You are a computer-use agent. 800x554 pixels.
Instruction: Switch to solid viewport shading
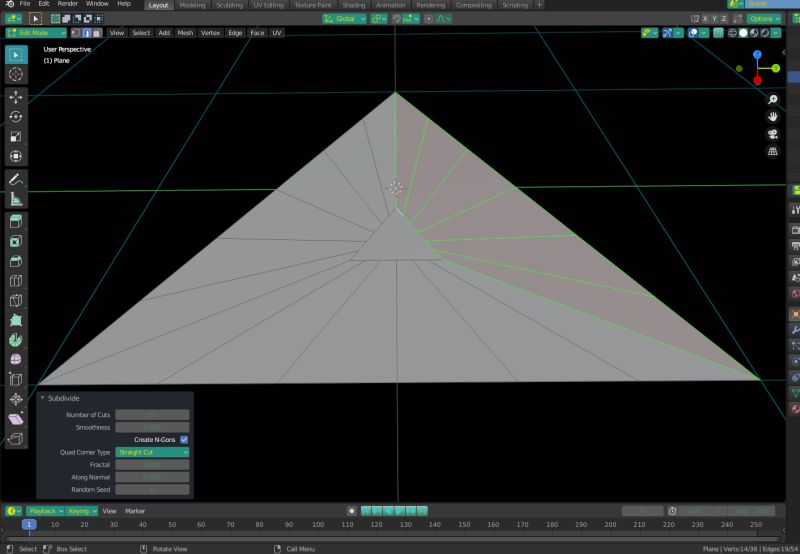point(743,33)
